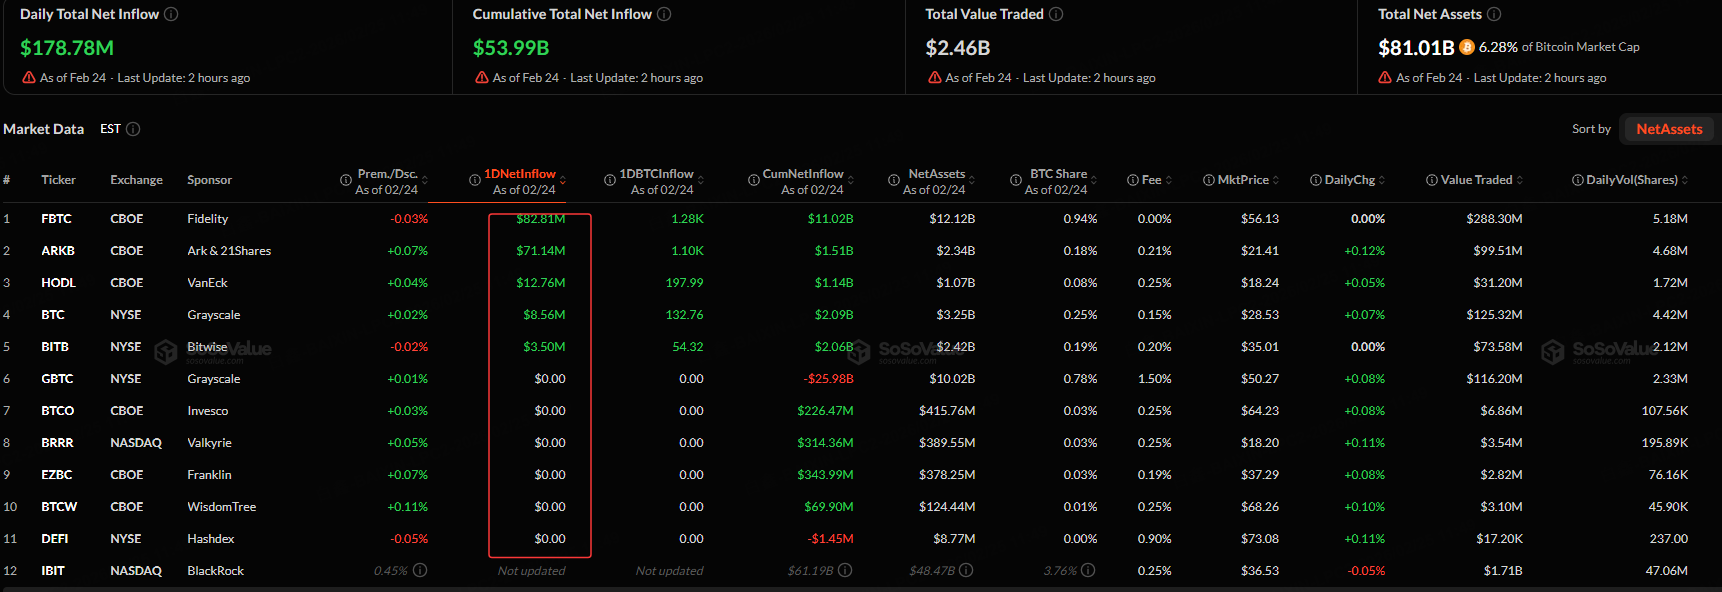This screenshot has width=1722, height=592.
Task: Click the orange Bitcoin icon next to 6.28%
Action: coord(1467,47)
